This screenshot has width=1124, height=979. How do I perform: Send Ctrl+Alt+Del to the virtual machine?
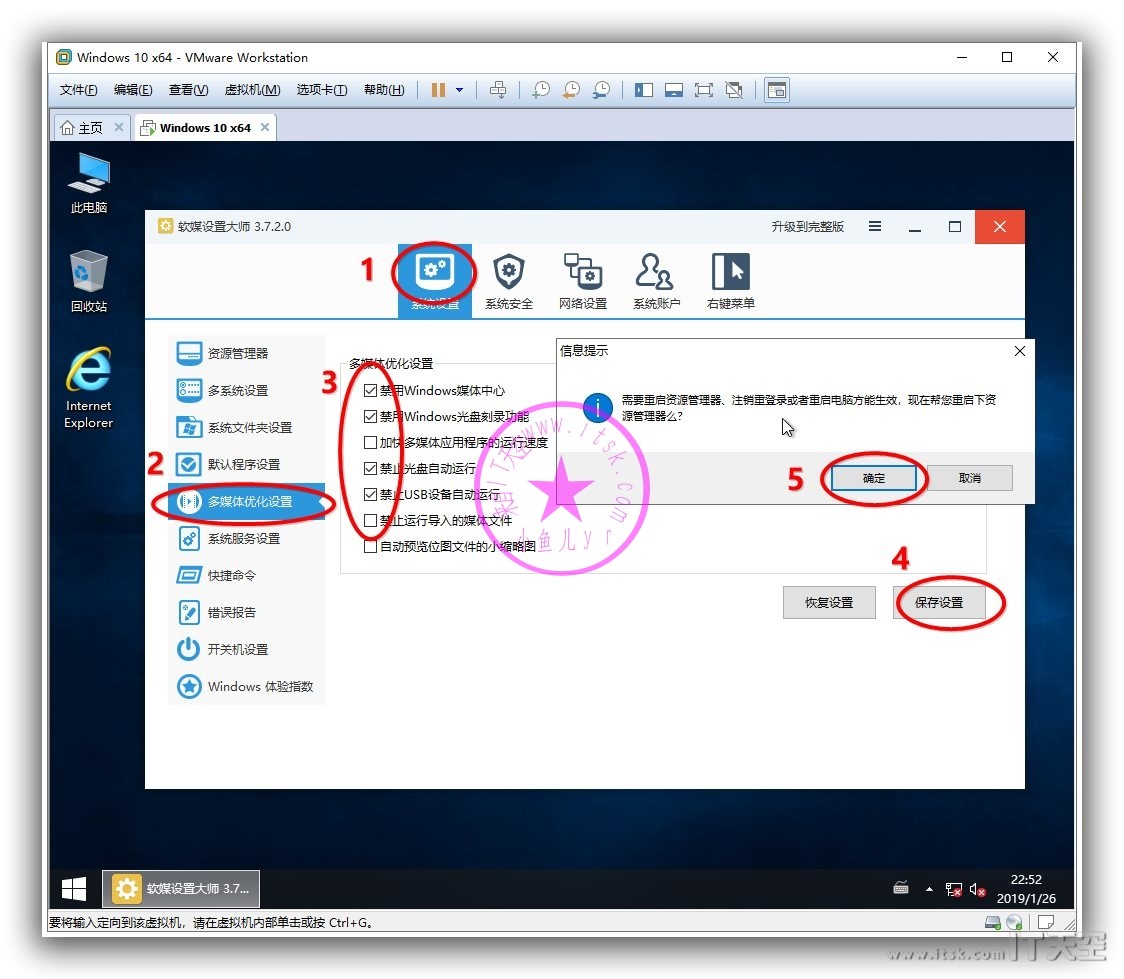click(497, 90)
